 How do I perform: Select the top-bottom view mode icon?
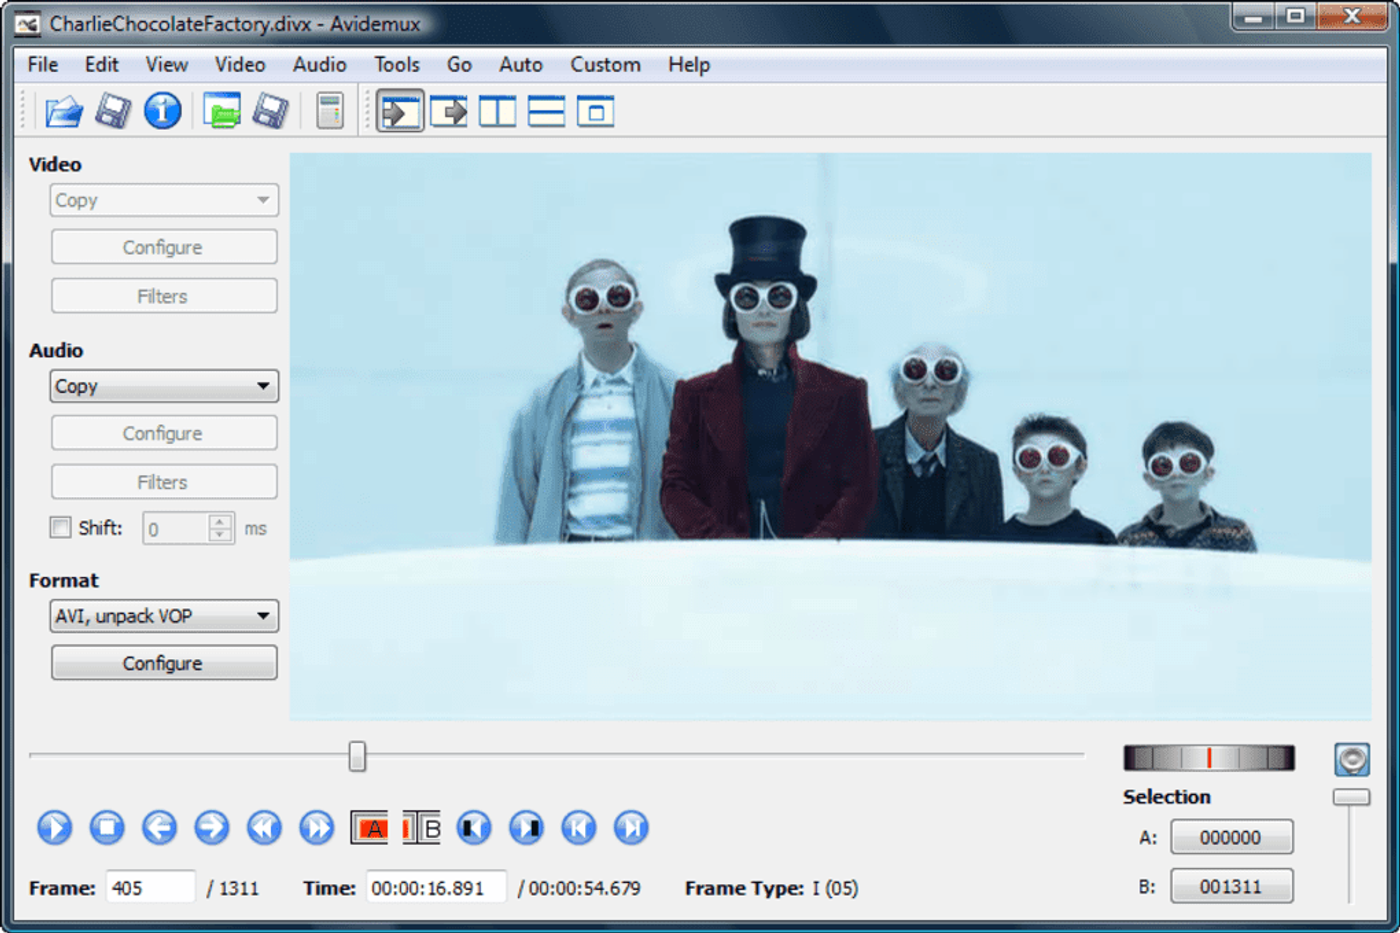pos(545,111)
